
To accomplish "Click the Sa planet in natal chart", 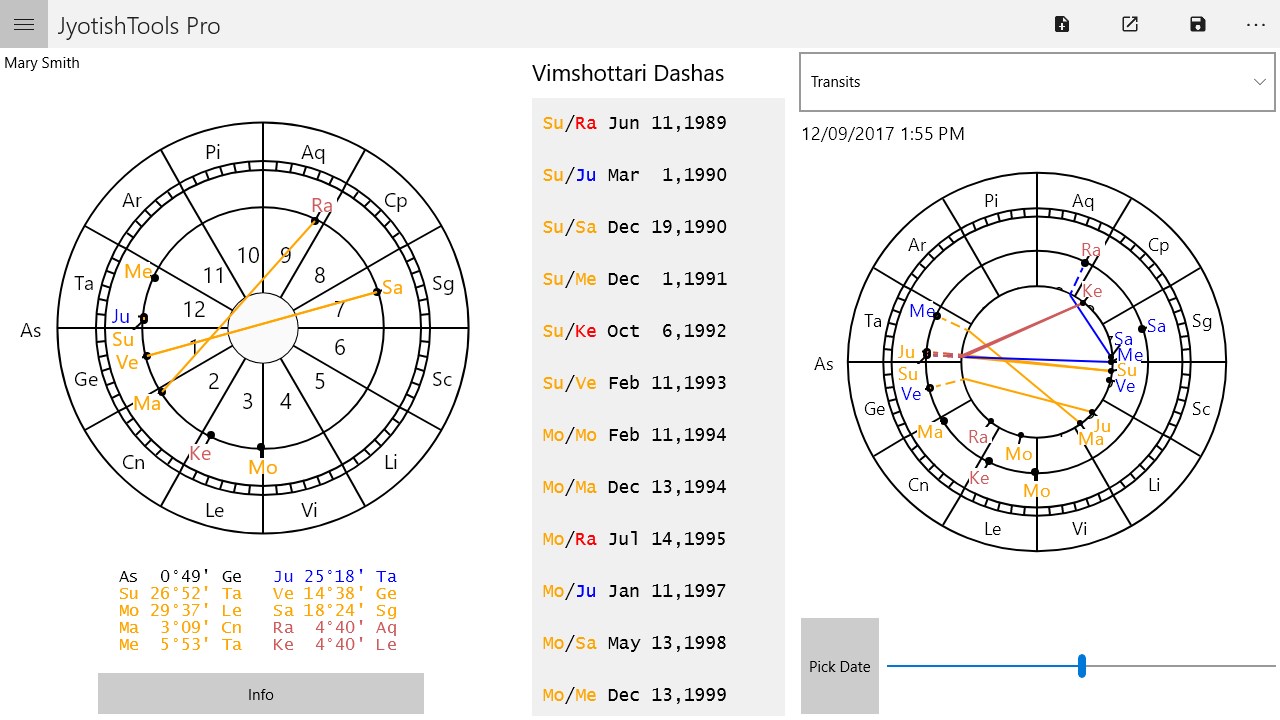I will [392, 288].
